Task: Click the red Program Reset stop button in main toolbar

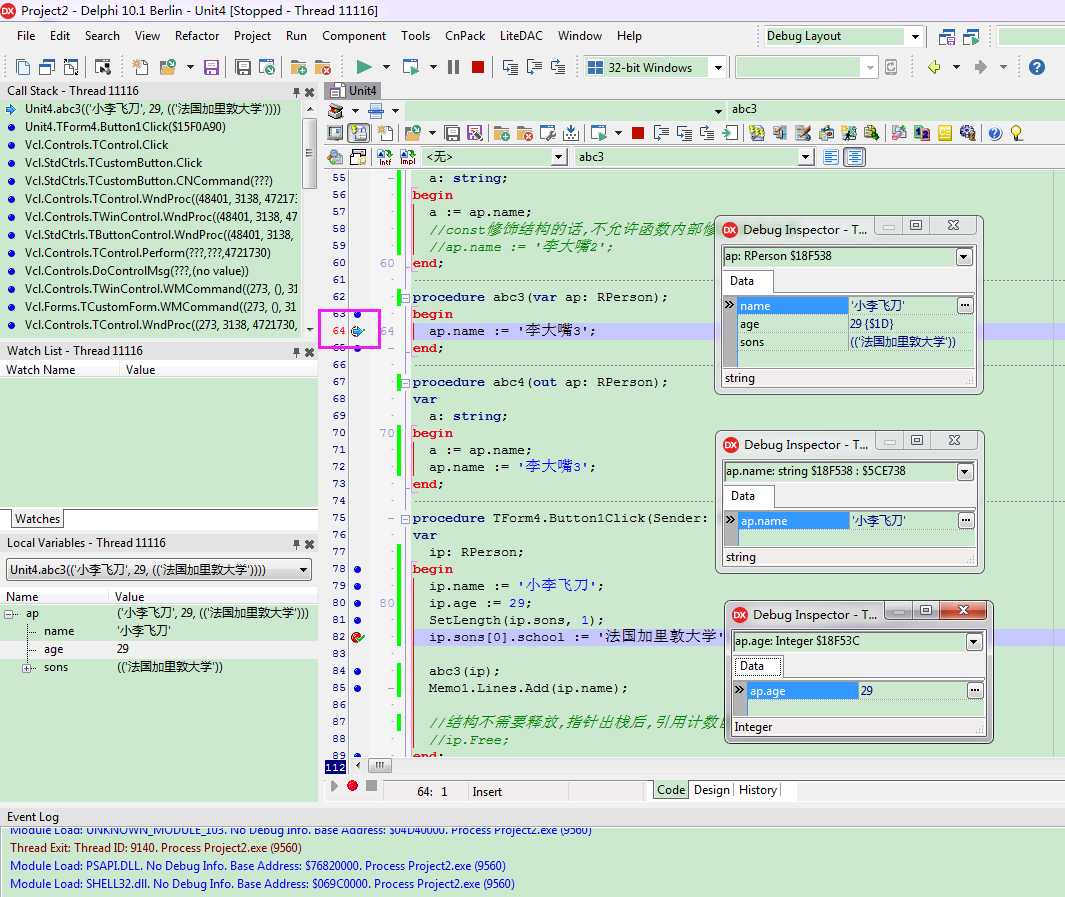Action: tap(478, 67)
